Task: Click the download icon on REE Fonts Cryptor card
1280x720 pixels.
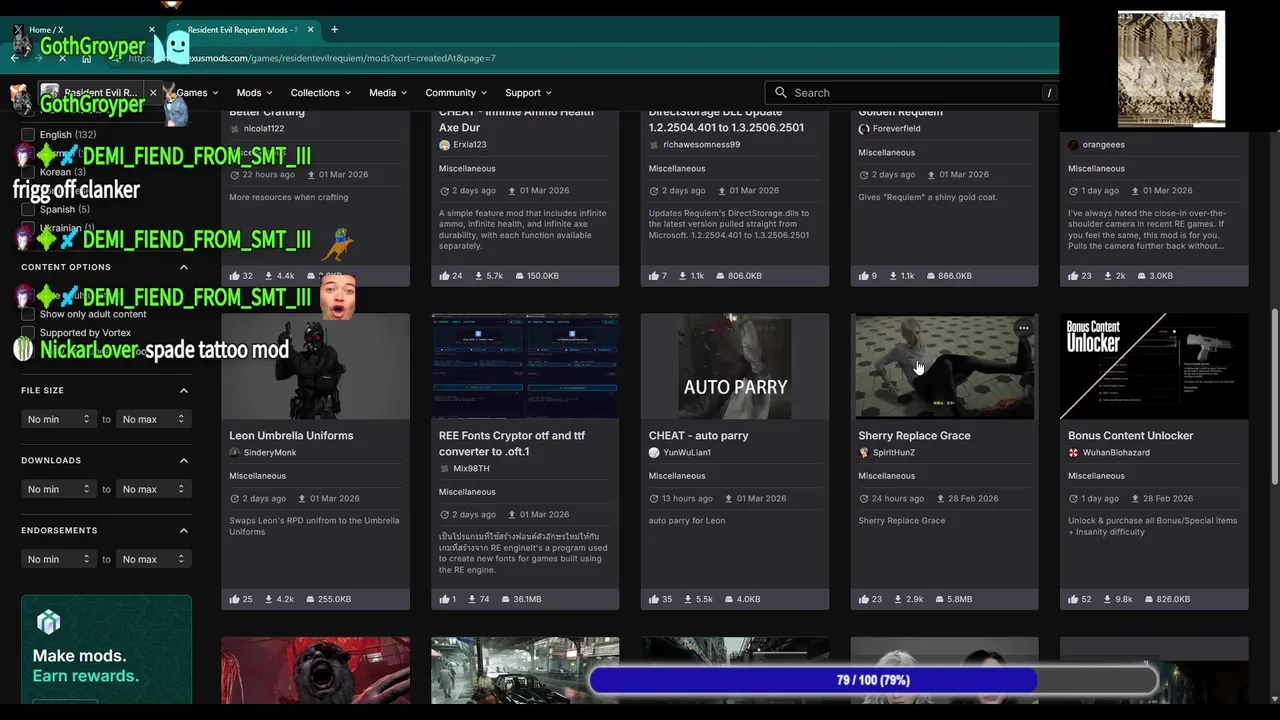Action: (x=473, y=599)
